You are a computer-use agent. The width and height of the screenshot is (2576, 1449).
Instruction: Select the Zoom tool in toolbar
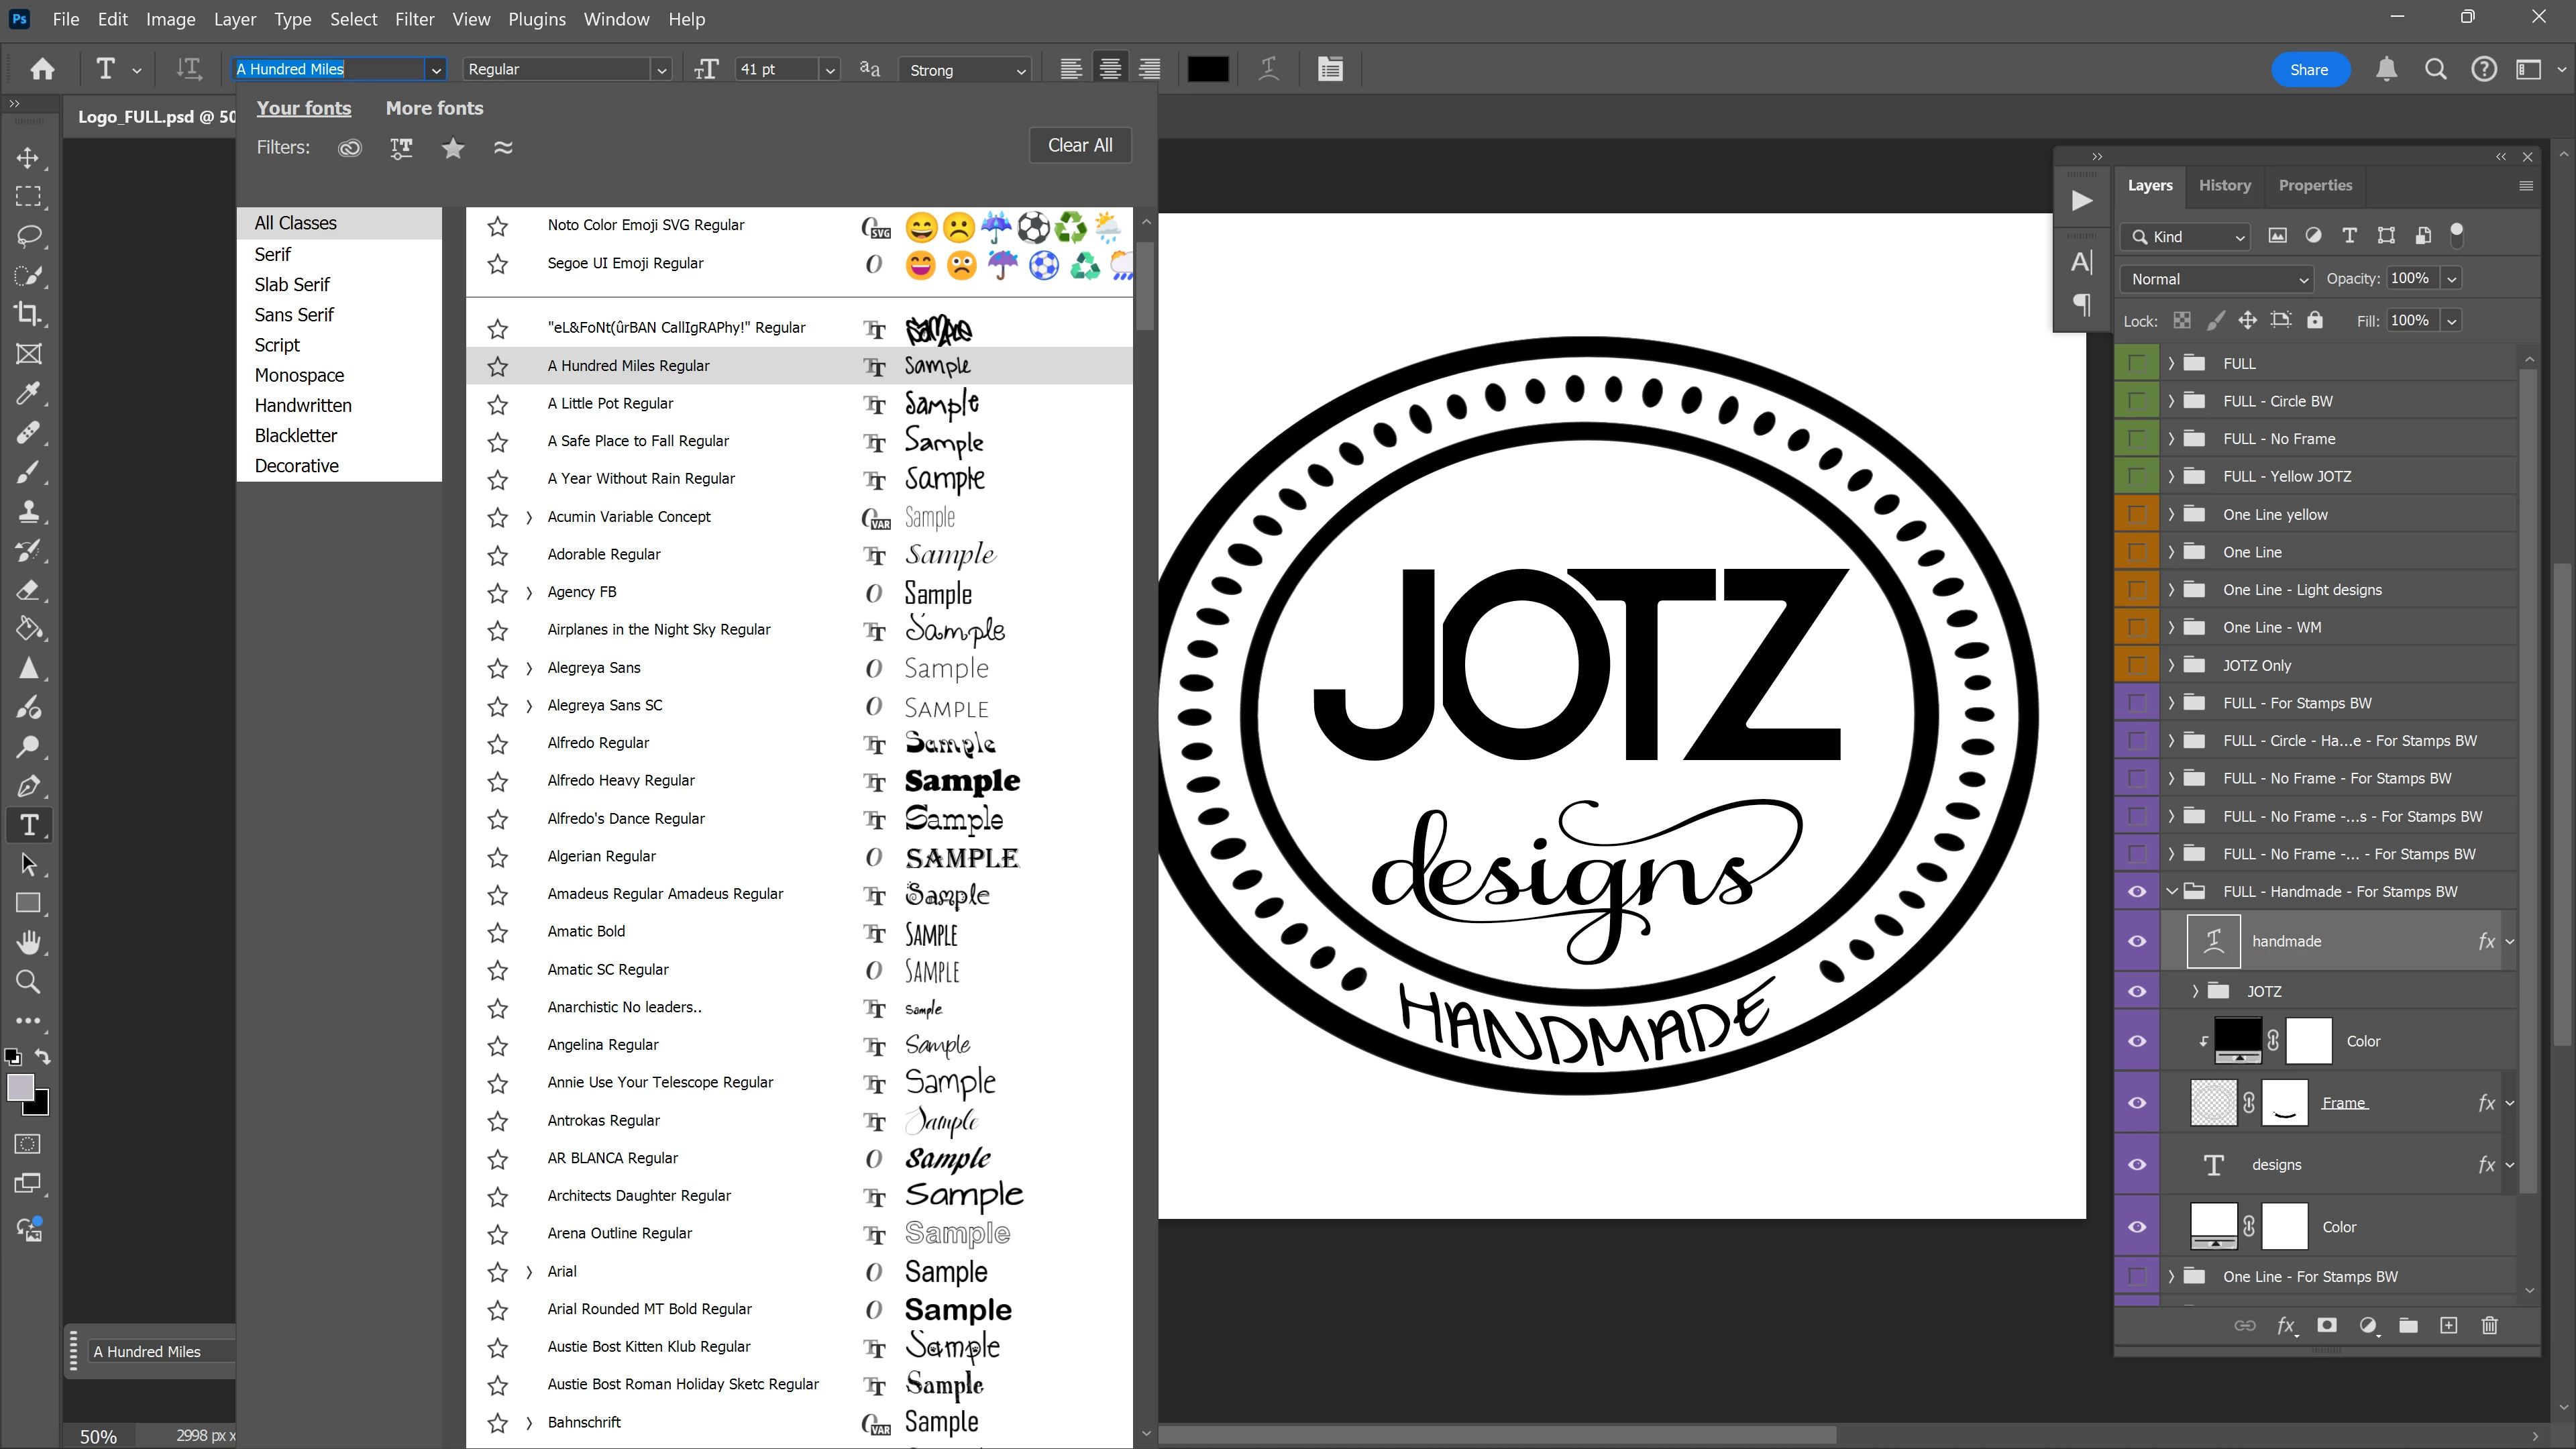coord(28,982)
